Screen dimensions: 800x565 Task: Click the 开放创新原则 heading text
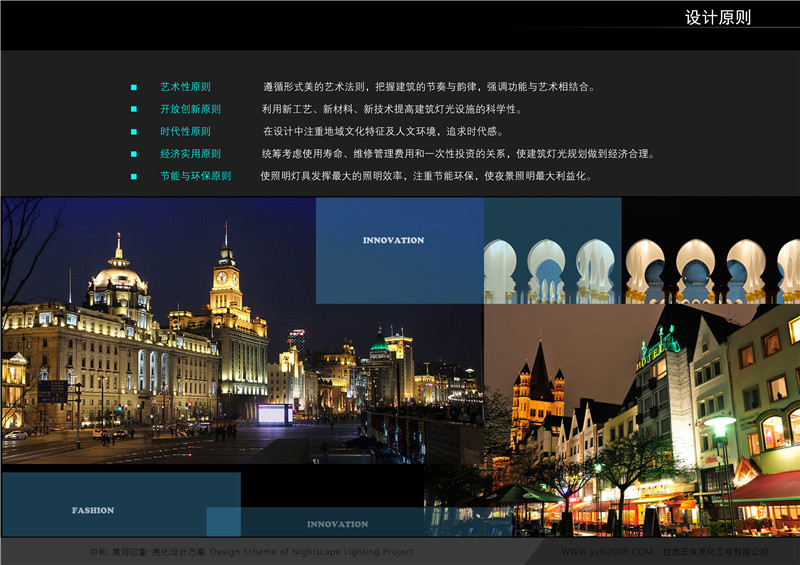click(x=190, y=110)
